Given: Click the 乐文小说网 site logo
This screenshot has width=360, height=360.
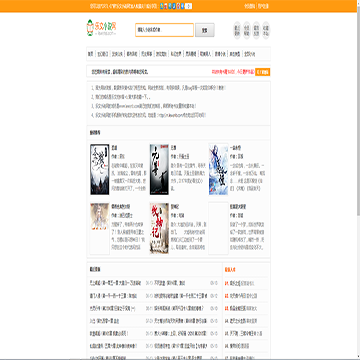Looking at the screenshot, I should pos(101,28).
